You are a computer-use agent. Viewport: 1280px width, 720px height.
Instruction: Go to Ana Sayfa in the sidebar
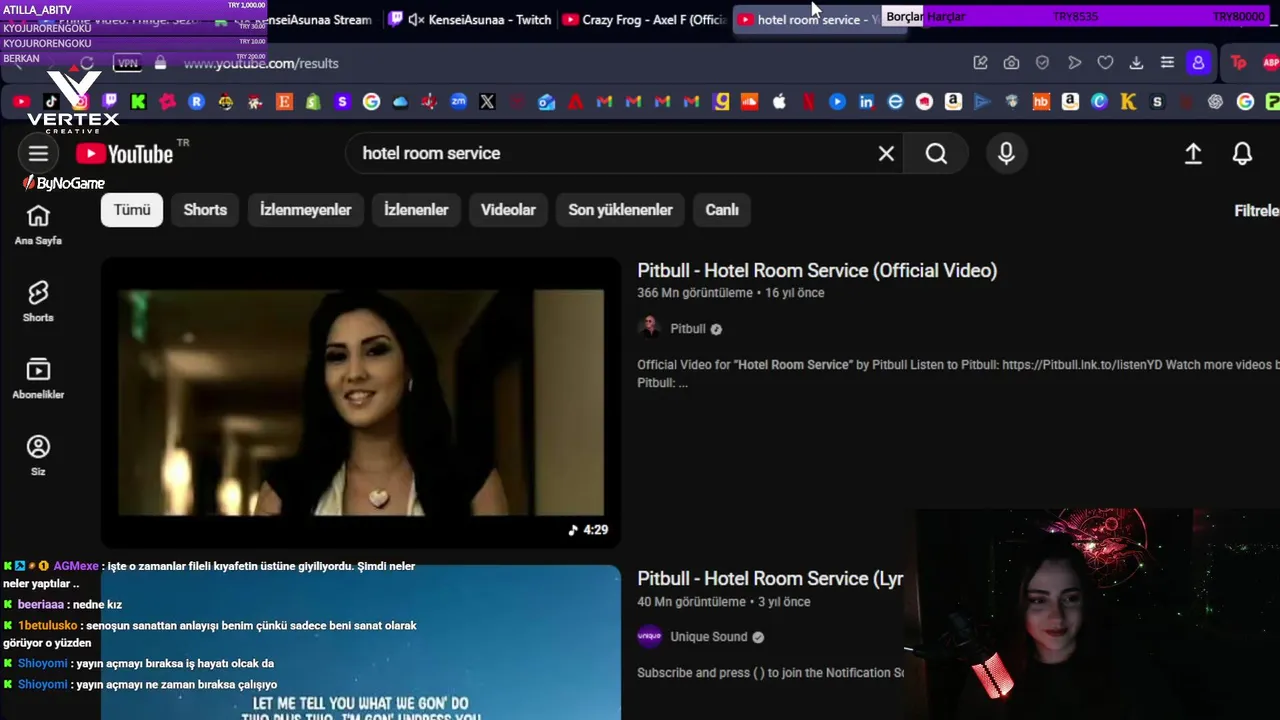38,225
